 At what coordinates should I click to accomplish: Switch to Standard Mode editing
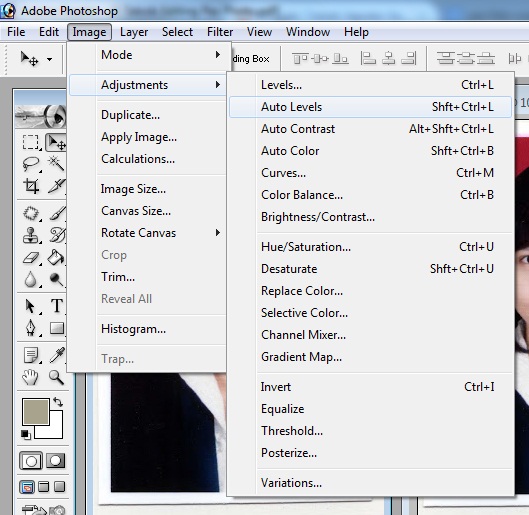(31, 461)
